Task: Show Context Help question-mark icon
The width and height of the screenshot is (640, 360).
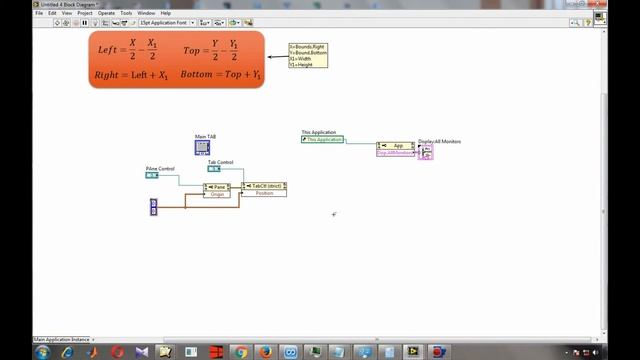Action: 588,23
